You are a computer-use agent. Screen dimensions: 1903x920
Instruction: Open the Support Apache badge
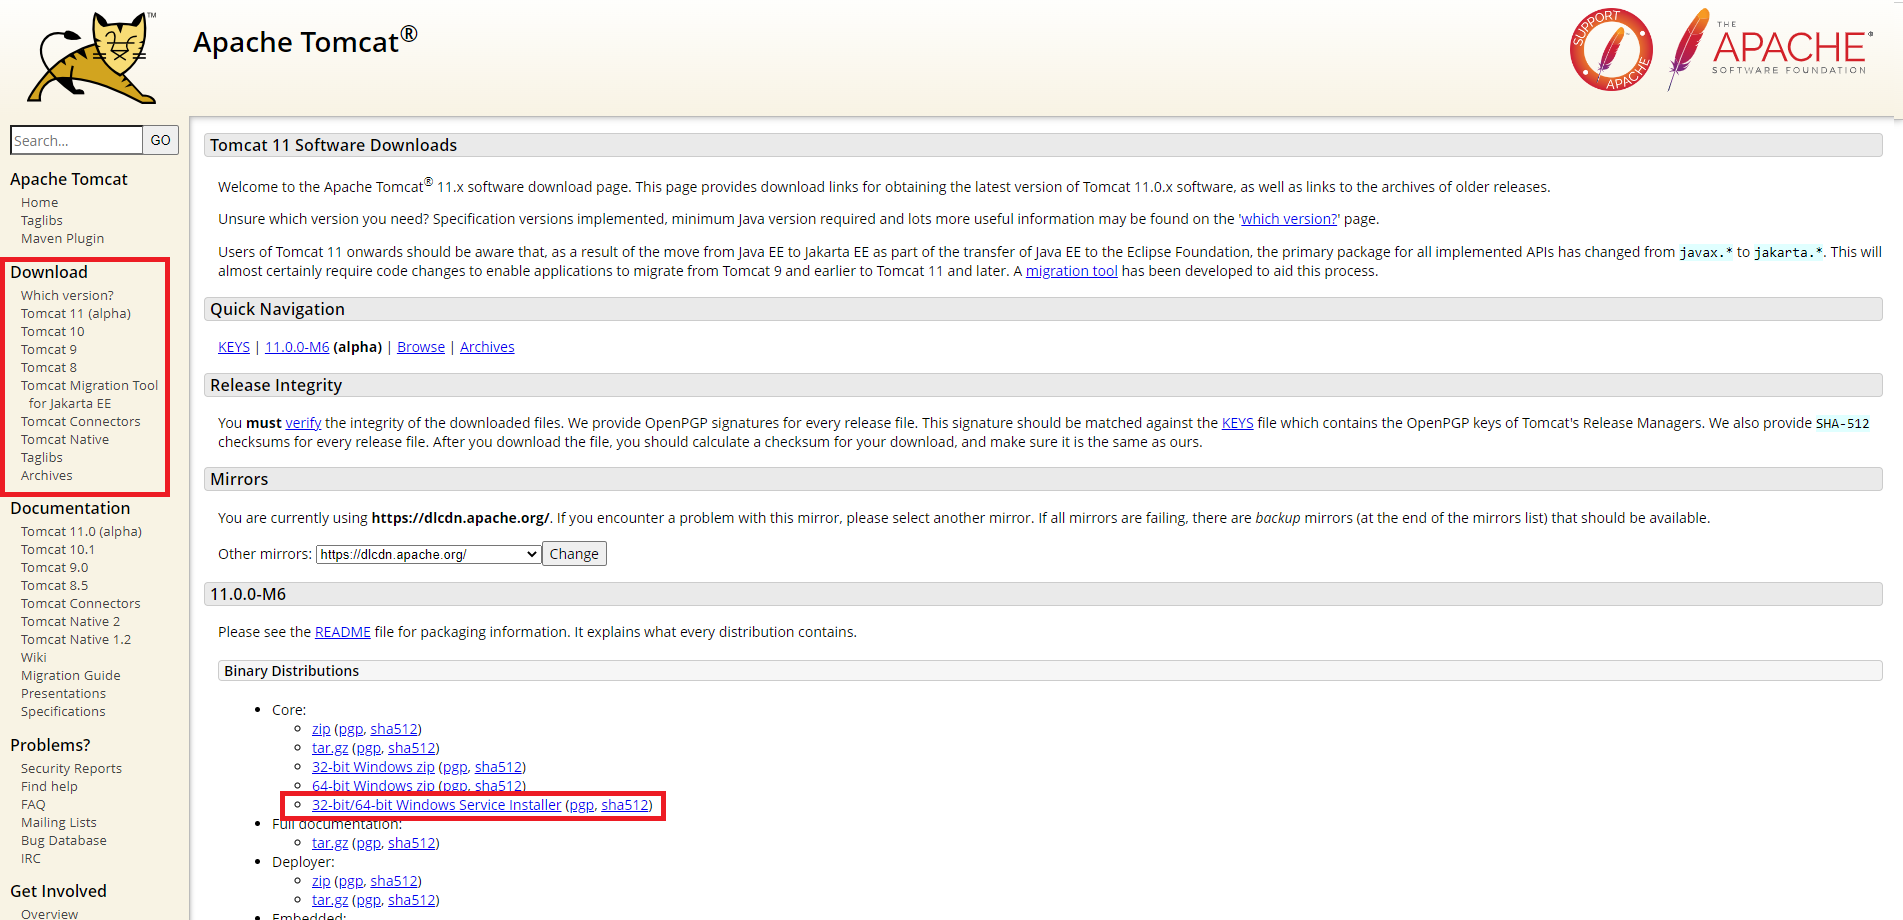1611,48
